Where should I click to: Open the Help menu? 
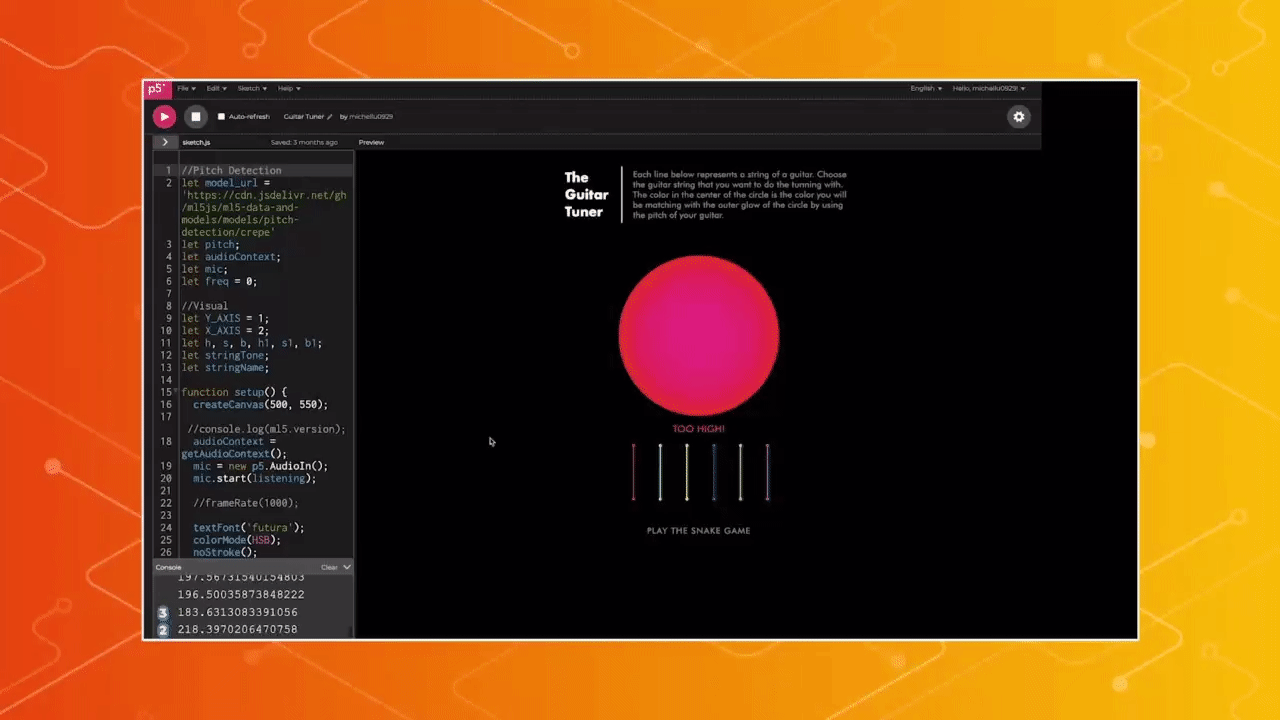[x=289, y=89]
